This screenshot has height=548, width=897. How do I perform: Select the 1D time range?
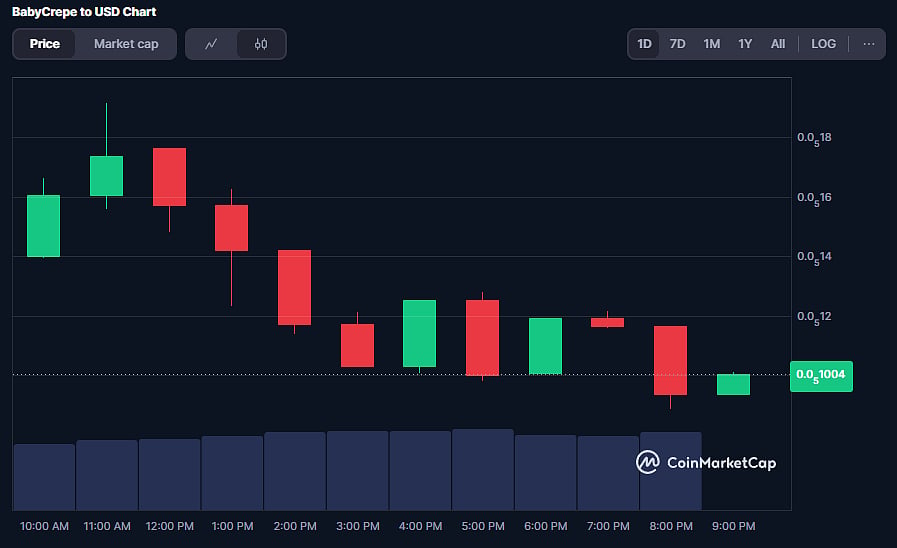644,44
